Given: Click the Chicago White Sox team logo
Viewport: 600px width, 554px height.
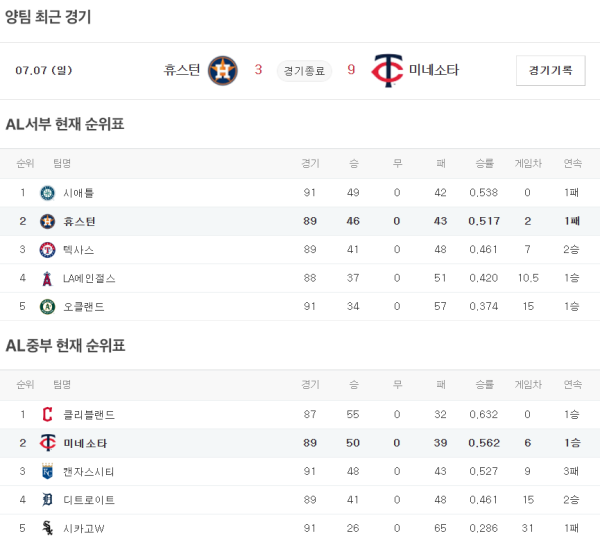Looking at the screenshot, I should pyautogui.click(x=47, y=528).
